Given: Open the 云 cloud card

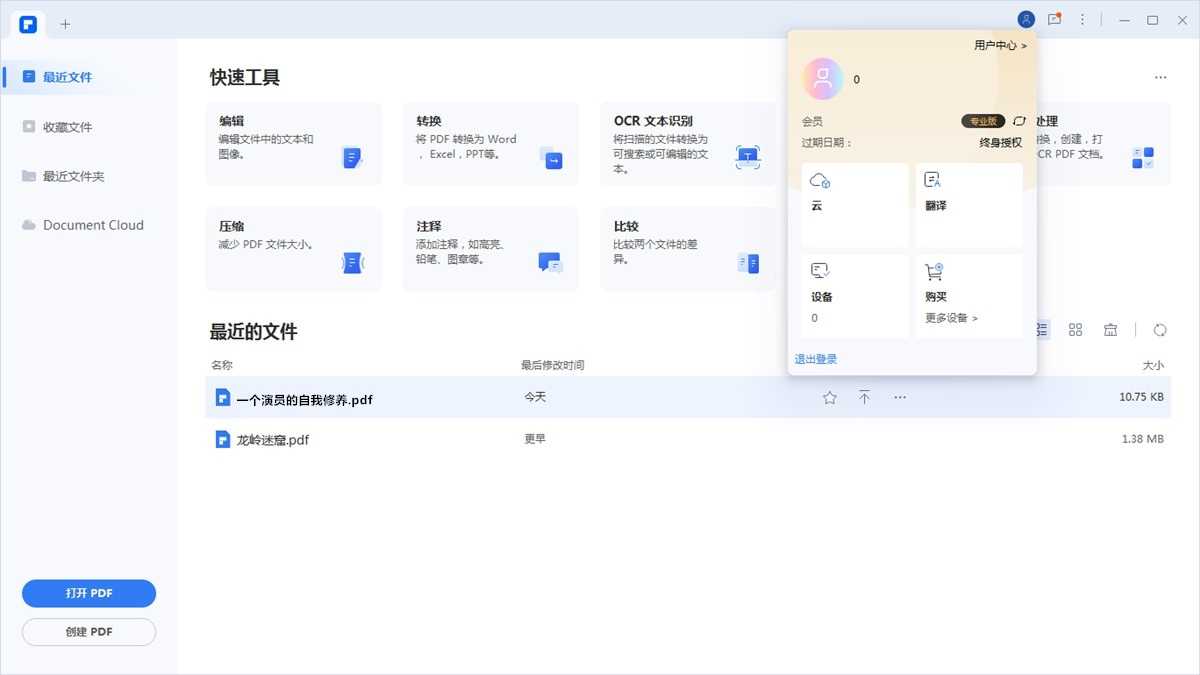Looking at the screenshot, I should pos(855,205).
